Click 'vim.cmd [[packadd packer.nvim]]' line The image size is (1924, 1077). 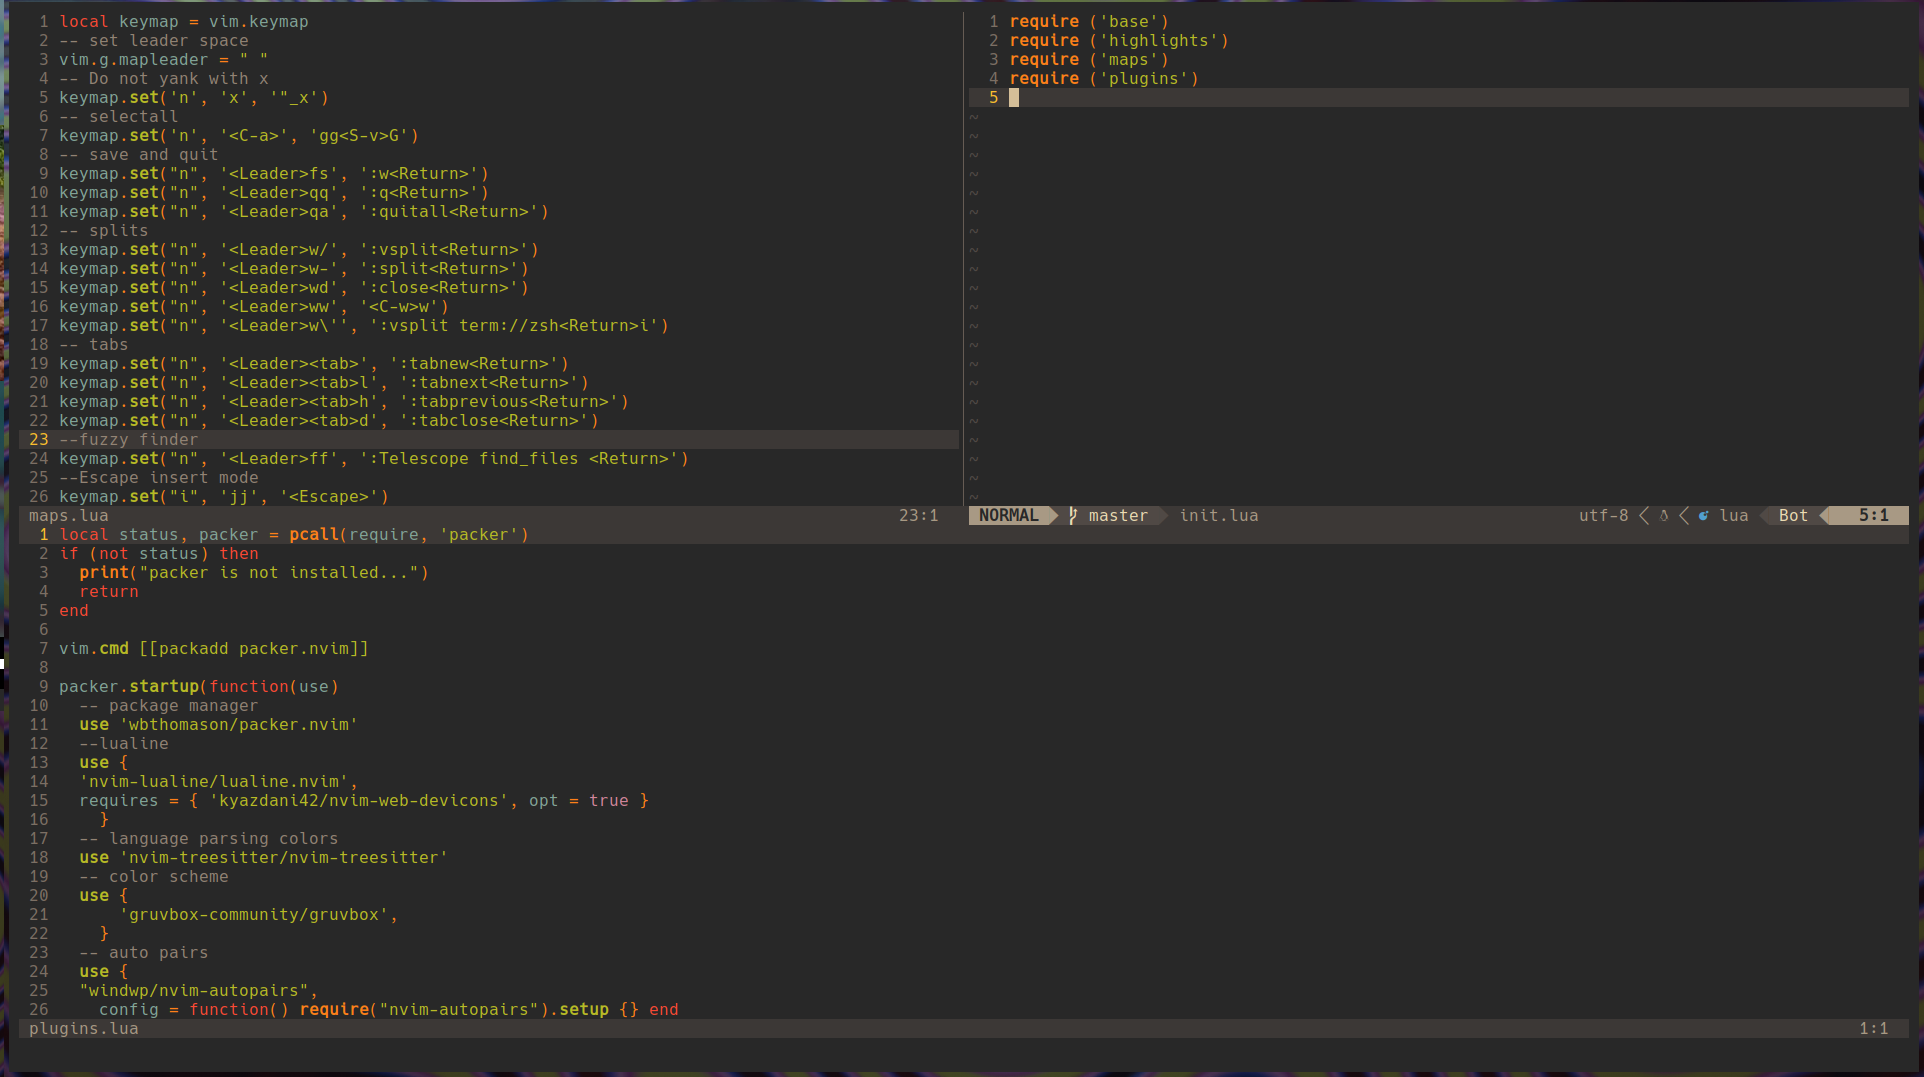[x=213, y=649]
